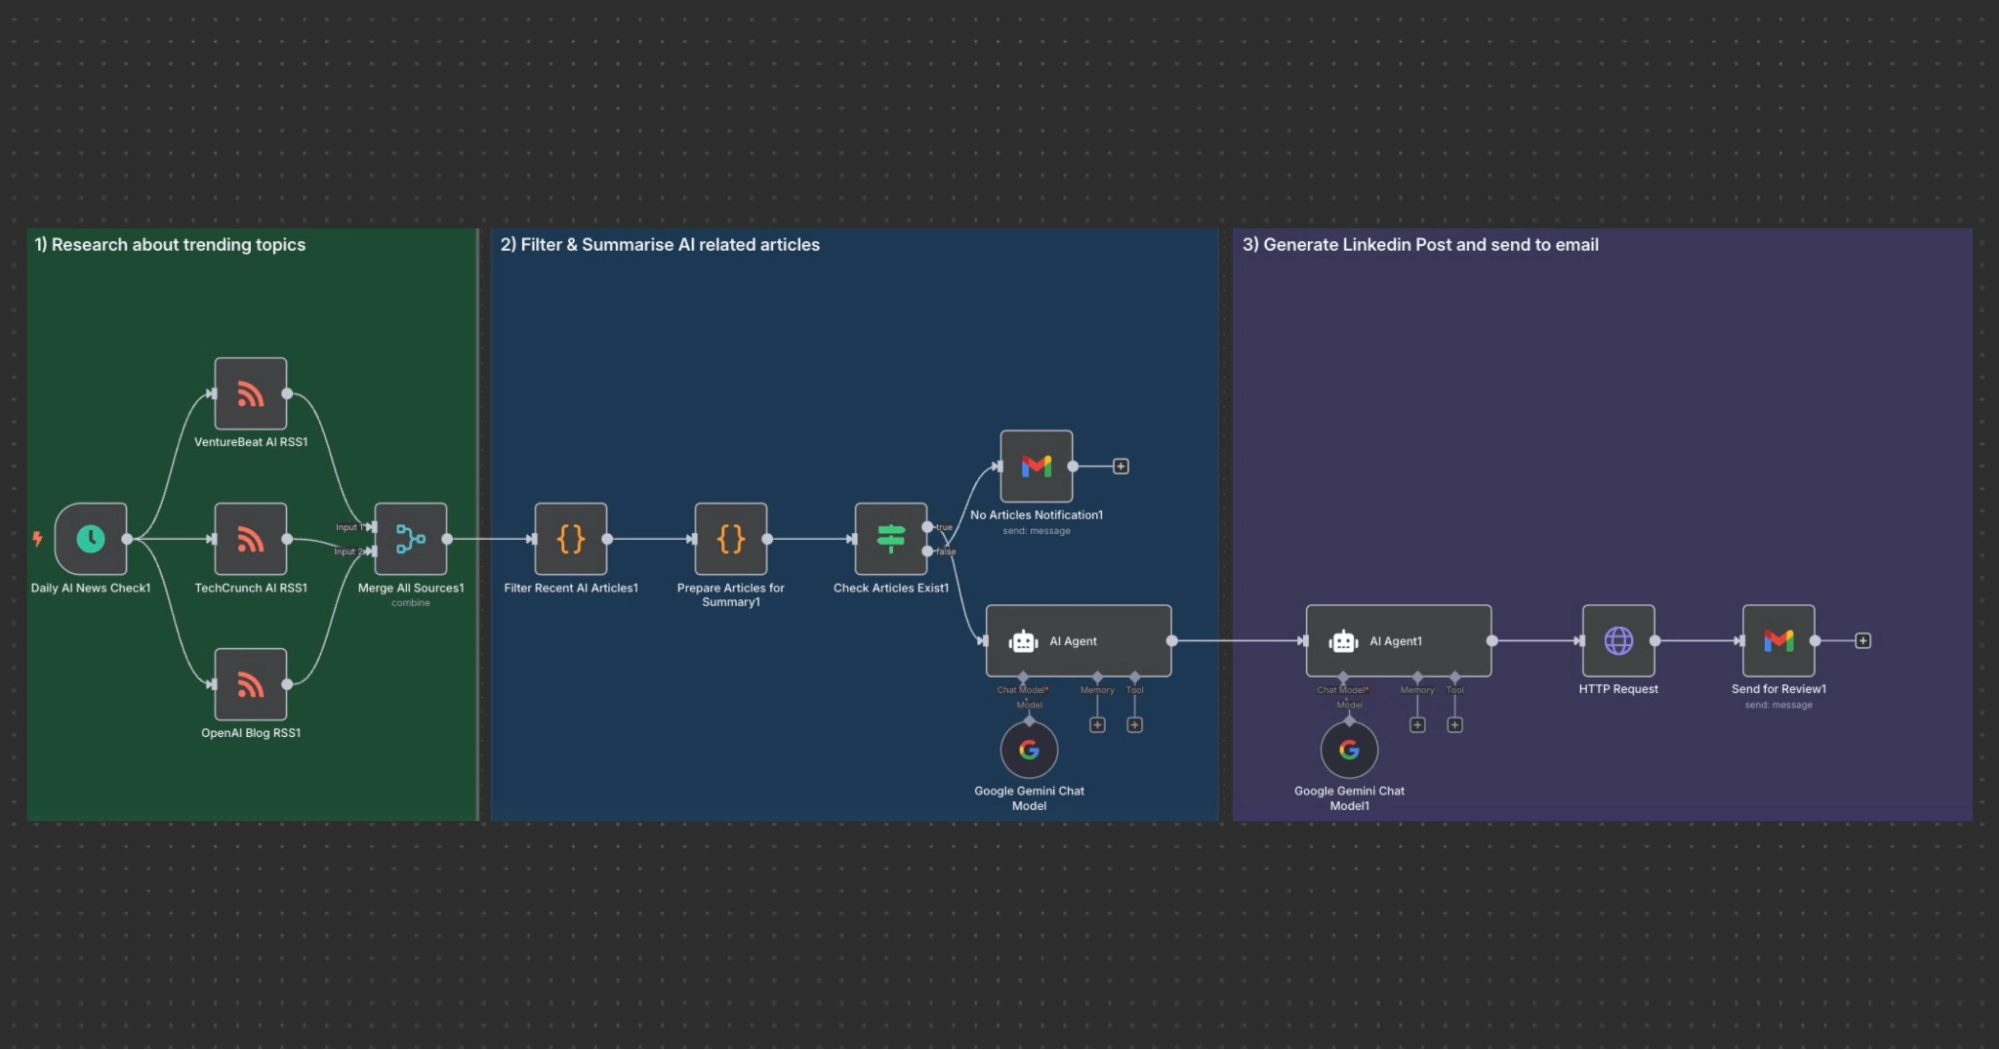Select the Check Articles Exist1 if node
Image resolution: width=1999 pixels, height=1050 pixels.
click(x=889, y=540)
